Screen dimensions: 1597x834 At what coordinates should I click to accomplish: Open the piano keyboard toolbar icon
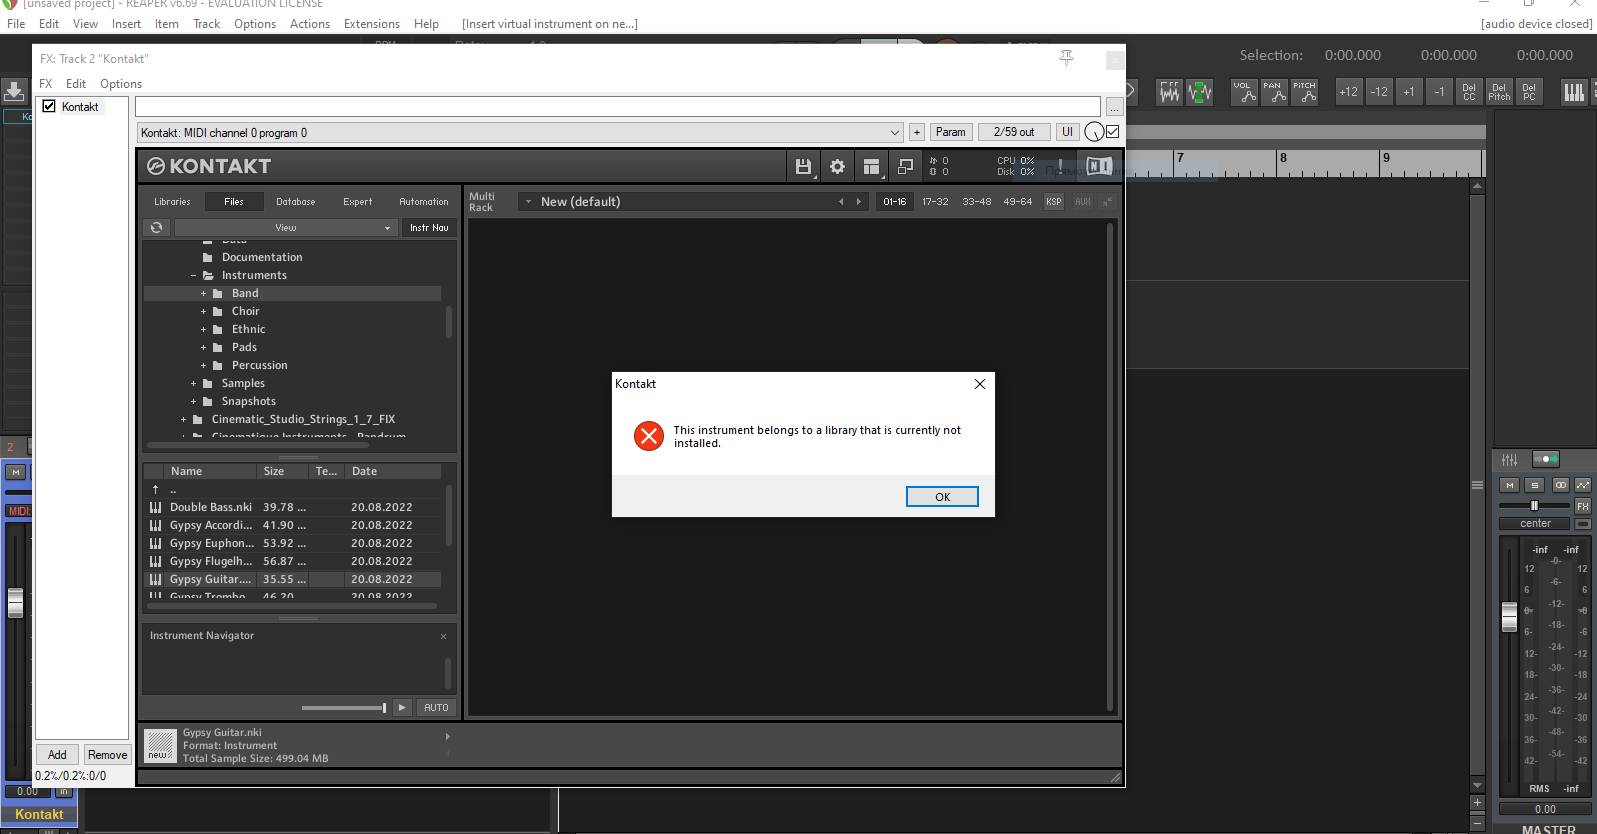[1574, 92]
